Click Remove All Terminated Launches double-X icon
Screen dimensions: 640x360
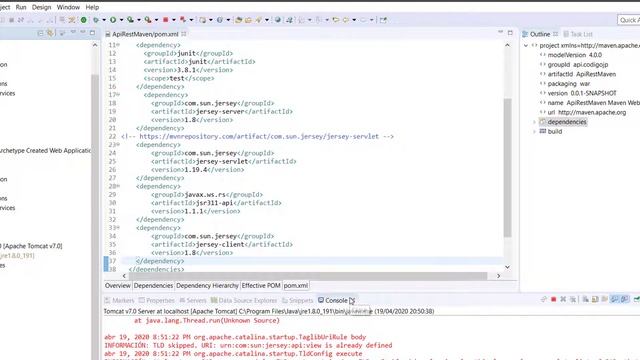[573, 300]
